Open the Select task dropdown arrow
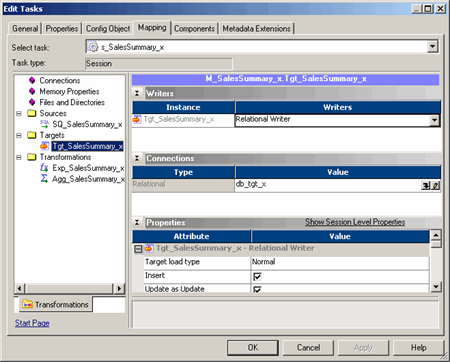The image size is (450, 362). point(432,47)
